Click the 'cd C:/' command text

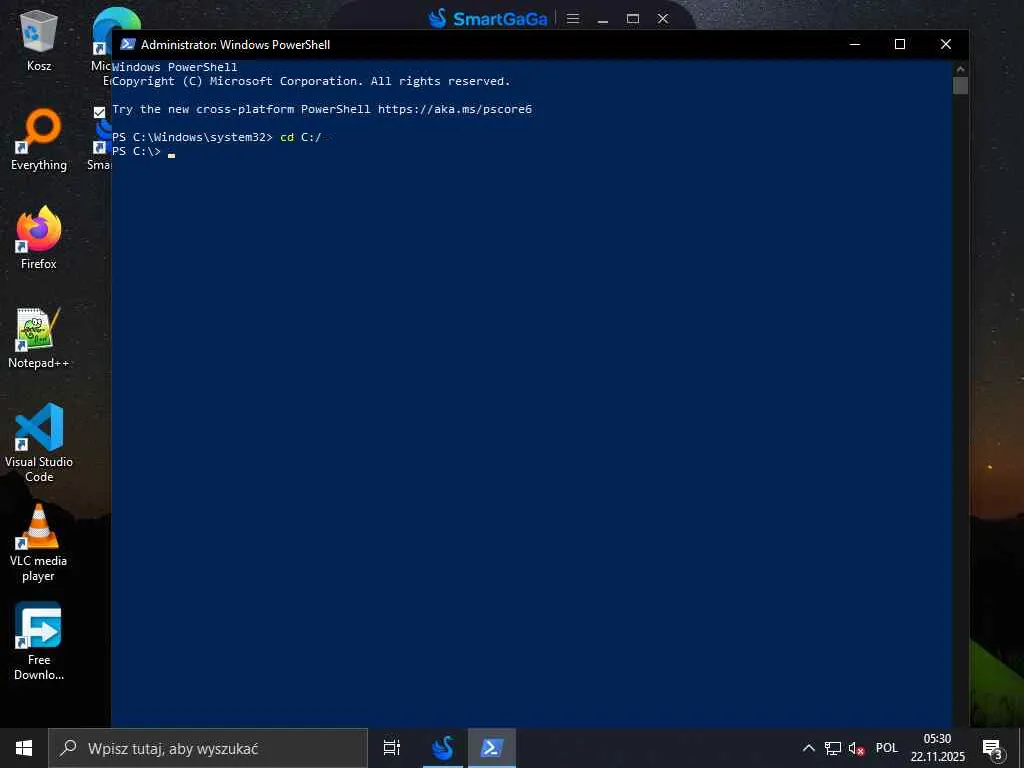300,137
